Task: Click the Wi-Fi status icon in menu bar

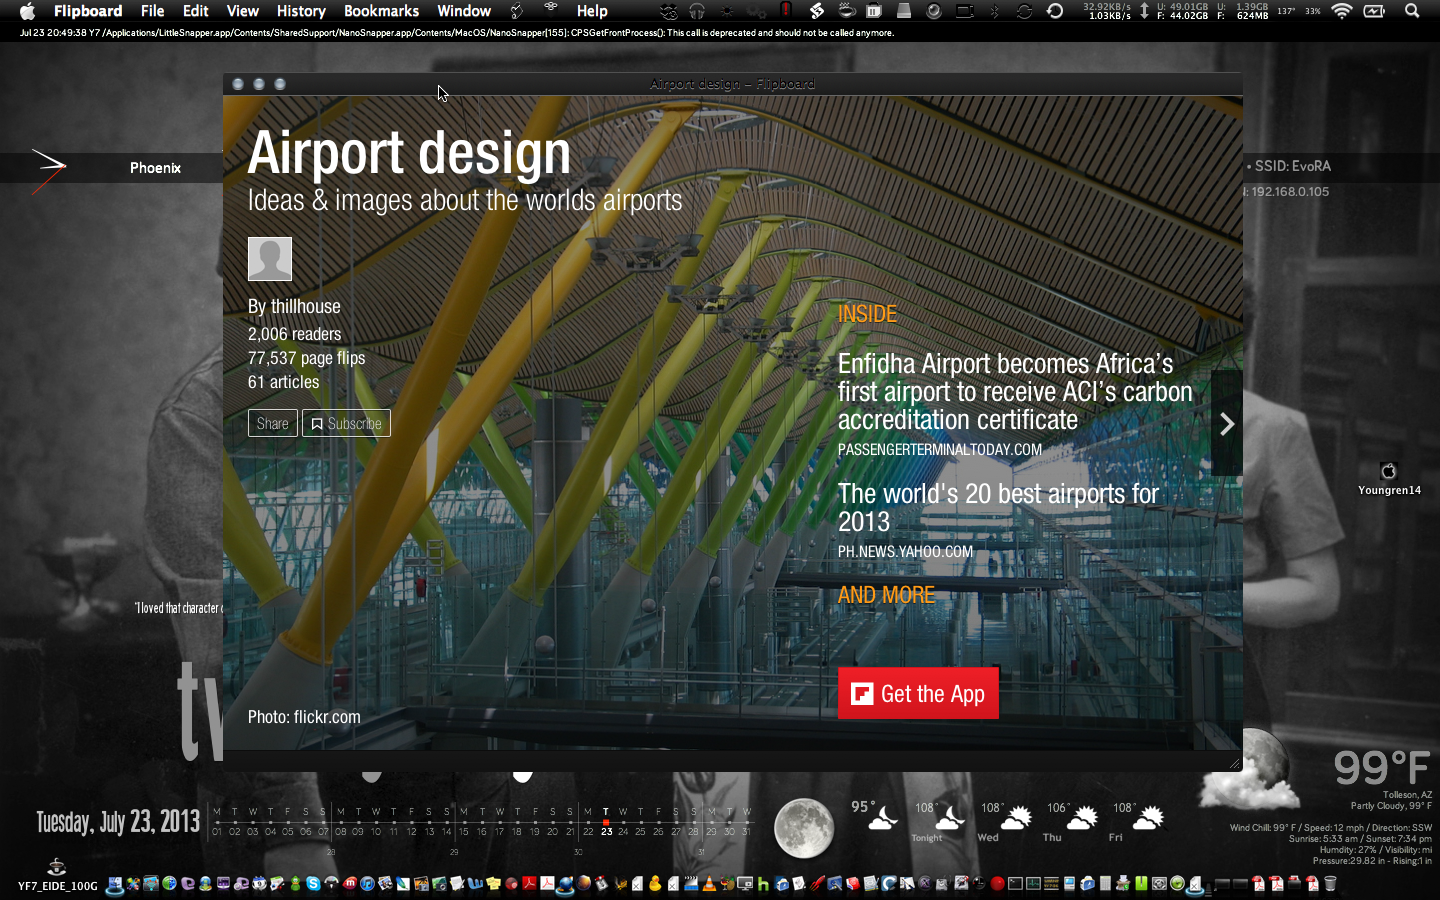Action: 1342,11
